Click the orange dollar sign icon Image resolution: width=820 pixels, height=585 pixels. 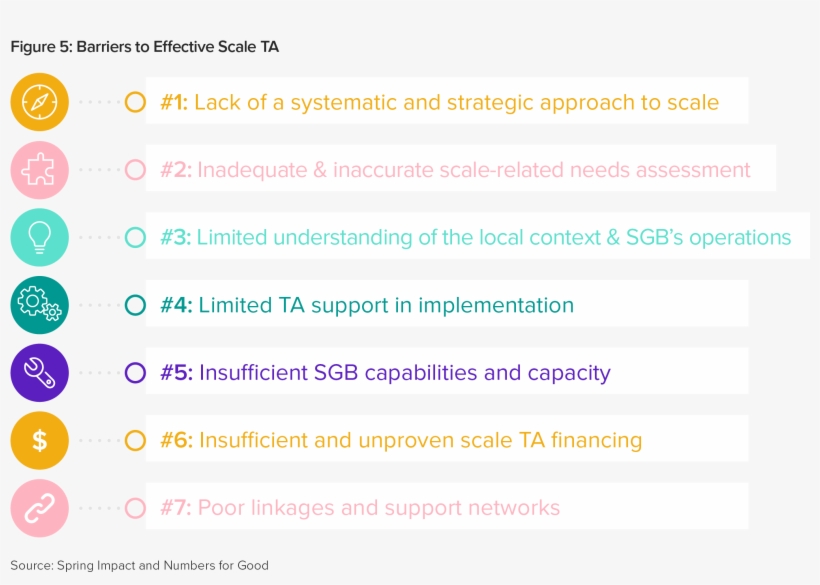coord(40,440)
